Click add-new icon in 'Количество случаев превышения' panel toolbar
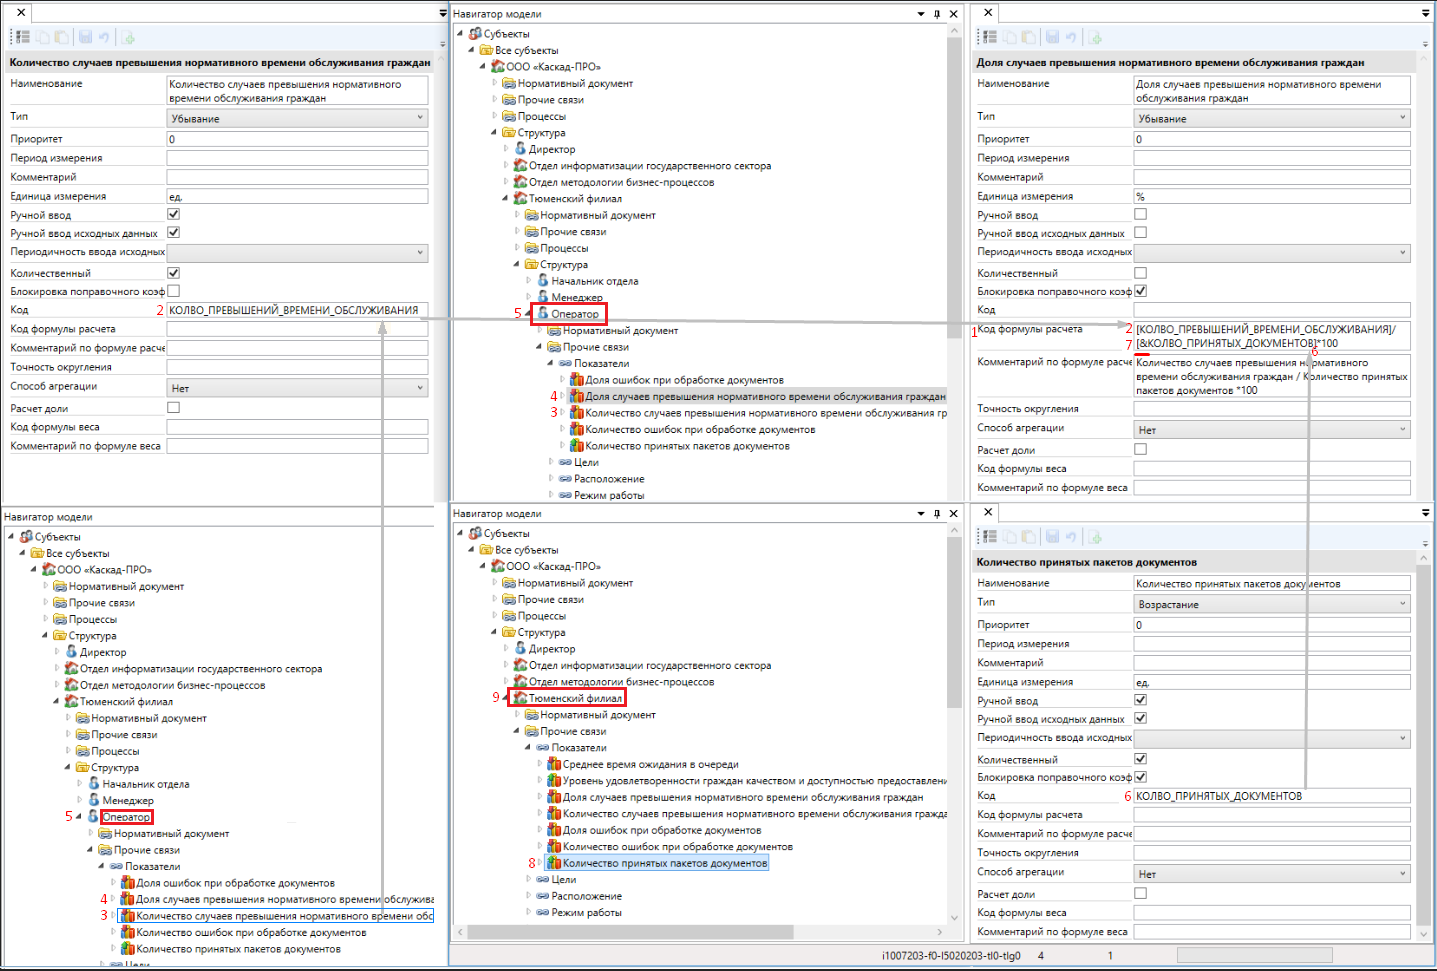Screen dimensions: 1437x971 (x=128, y=37)
